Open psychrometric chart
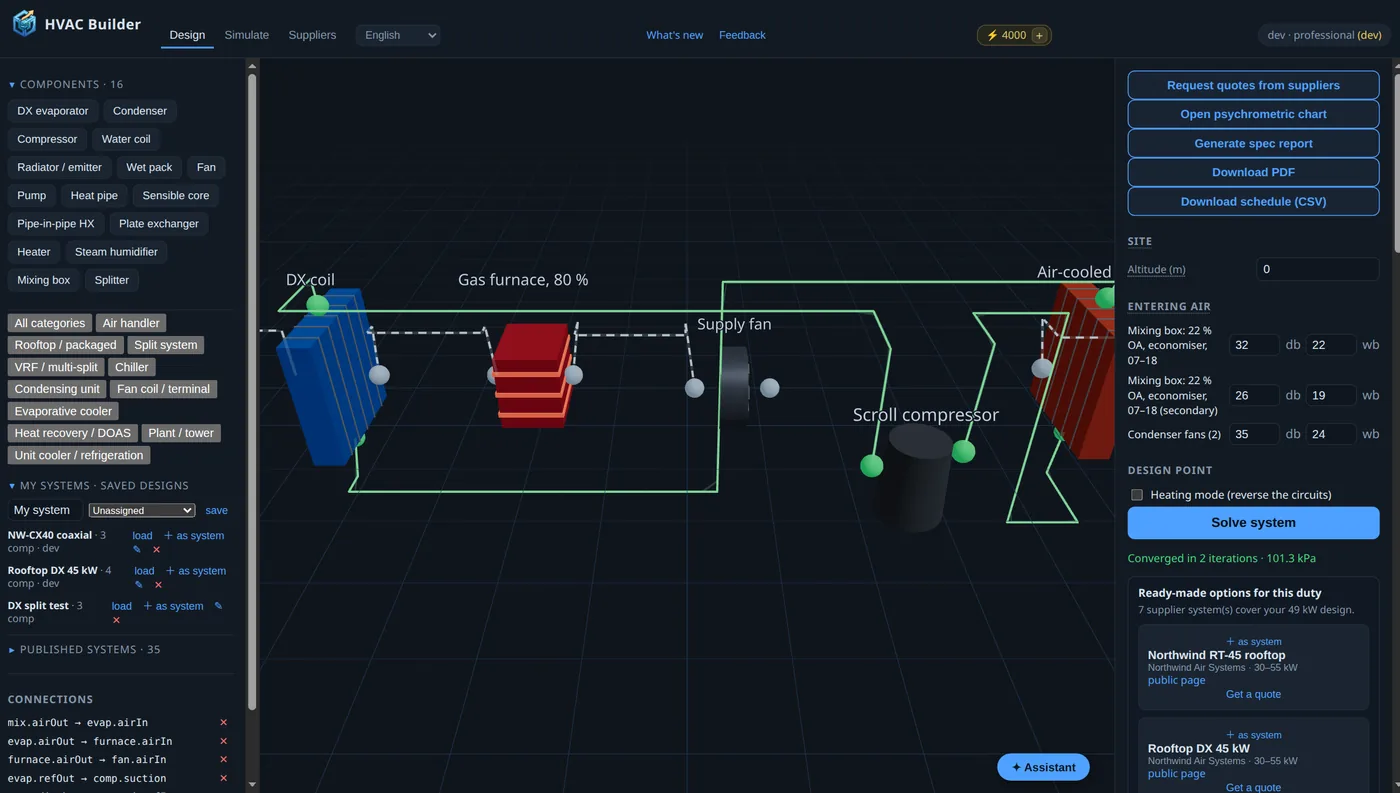1400x793 pixels. (x=1253, y=114)
